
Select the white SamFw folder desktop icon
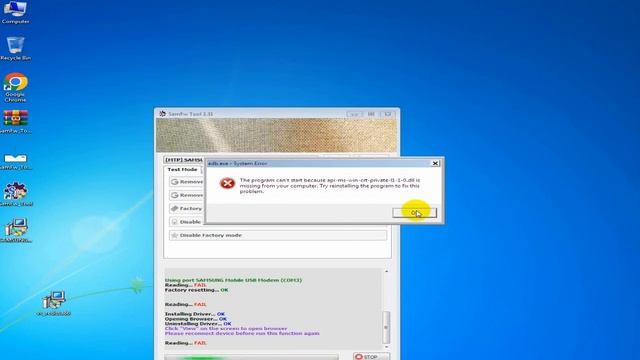pos(16,161)
